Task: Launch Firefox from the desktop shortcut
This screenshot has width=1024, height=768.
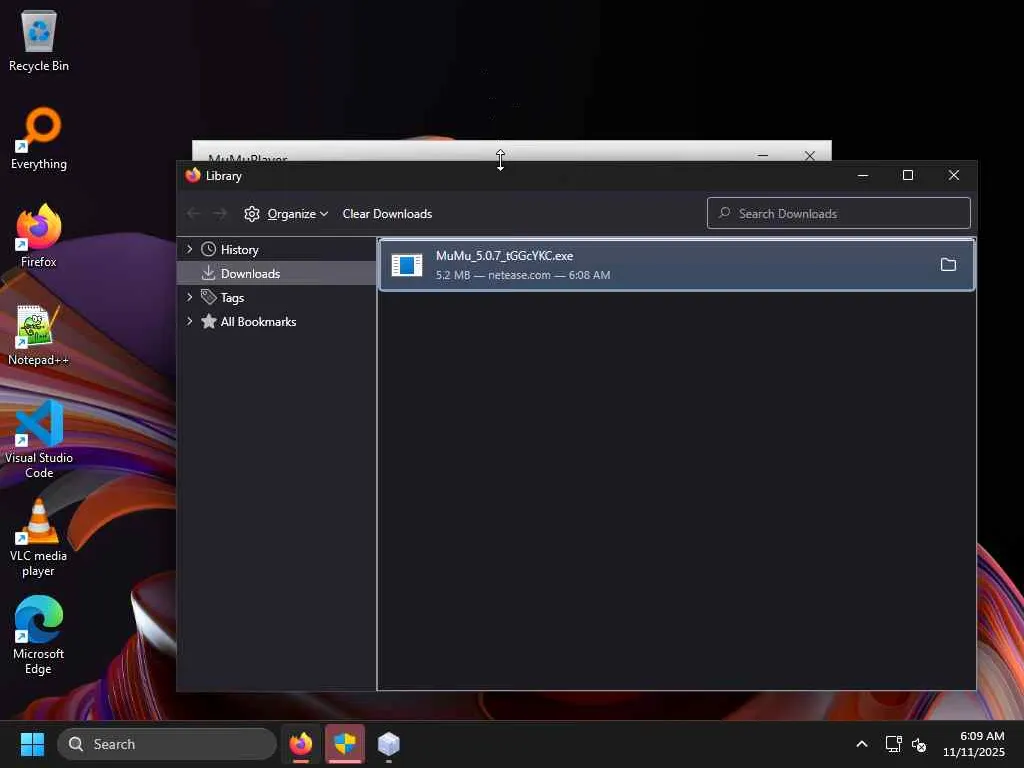Action: (x=39, y=236)
